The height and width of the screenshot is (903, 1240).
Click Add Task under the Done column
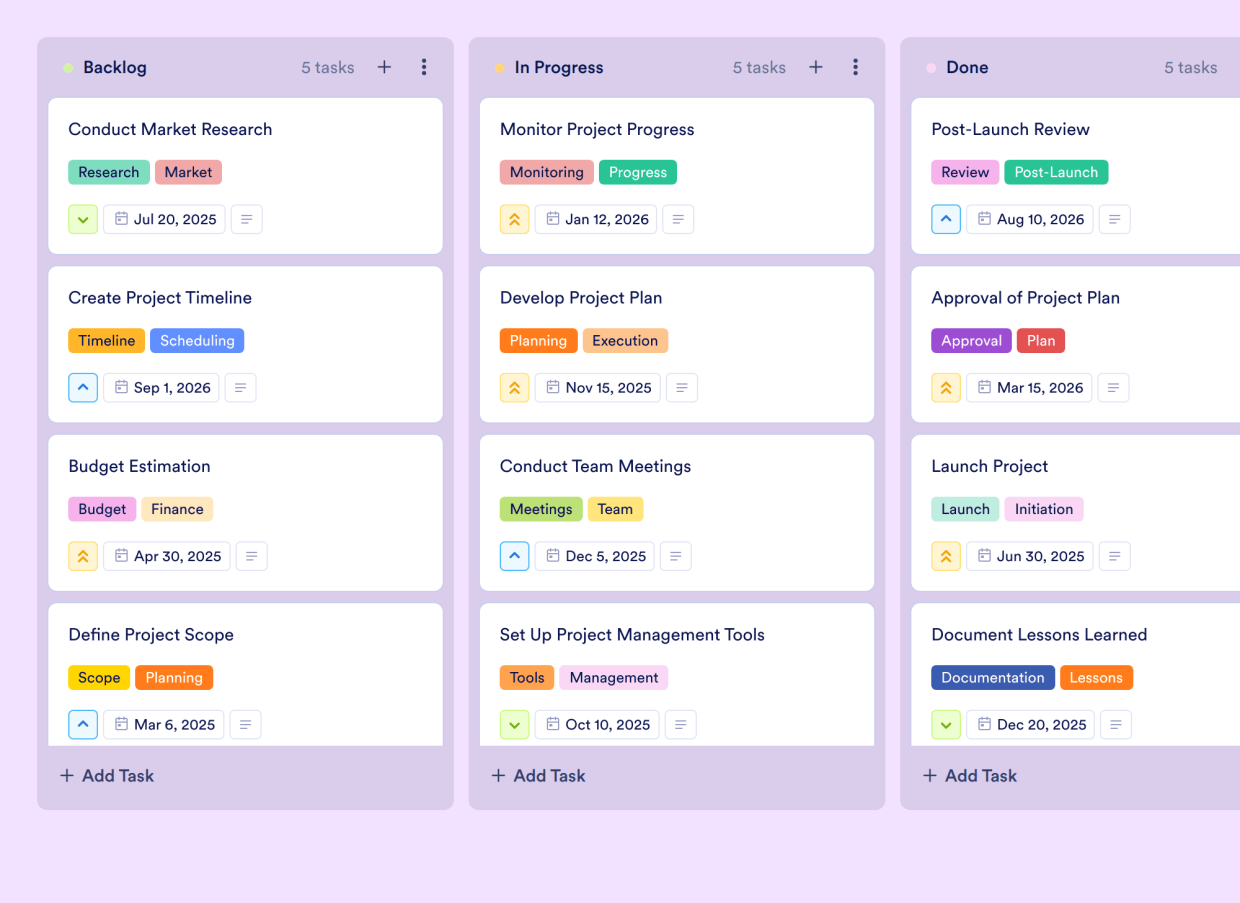969,775
